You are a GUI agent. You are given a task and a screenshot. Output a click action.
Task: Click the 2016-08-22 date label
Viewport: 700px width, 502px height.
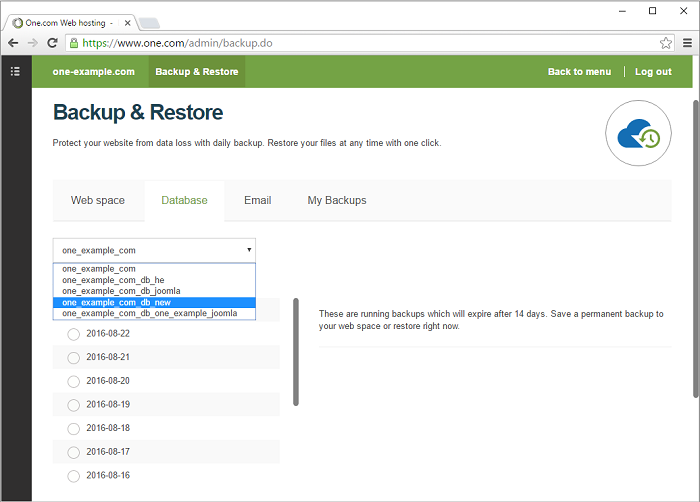(108, 334)
